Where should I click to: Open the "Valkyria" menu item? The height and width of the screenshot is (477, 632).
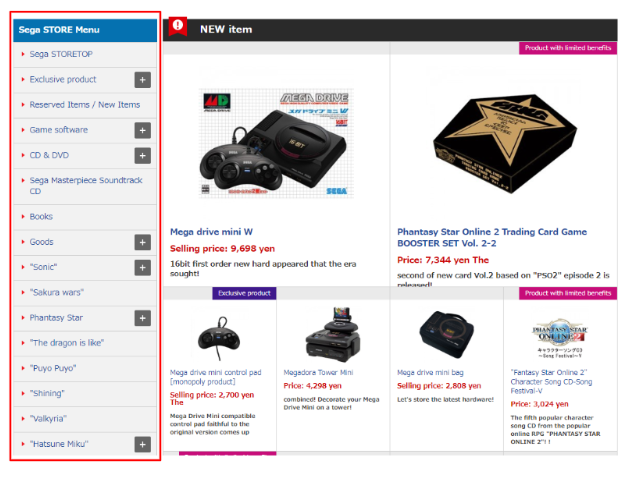[48, 419]
